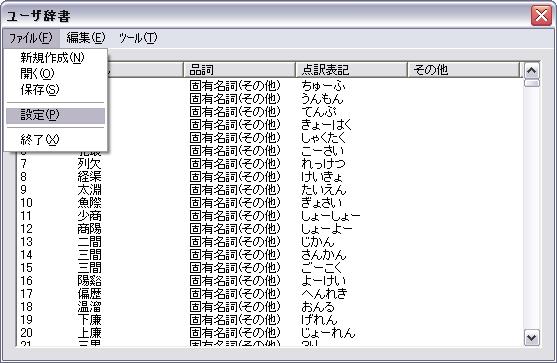Select row 11 word 少商
The width and height of the screenshot is (557, 363).
[90, 216]
